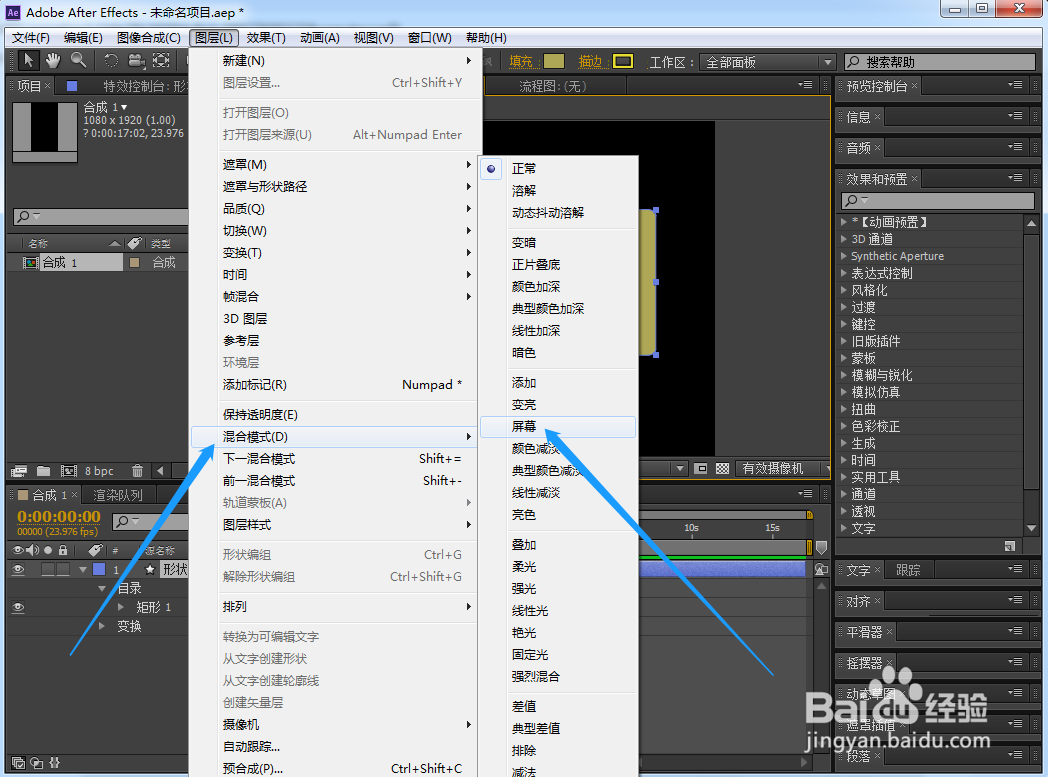Toggle layer switches pane icon at timeline bottom

click(18, 762)
